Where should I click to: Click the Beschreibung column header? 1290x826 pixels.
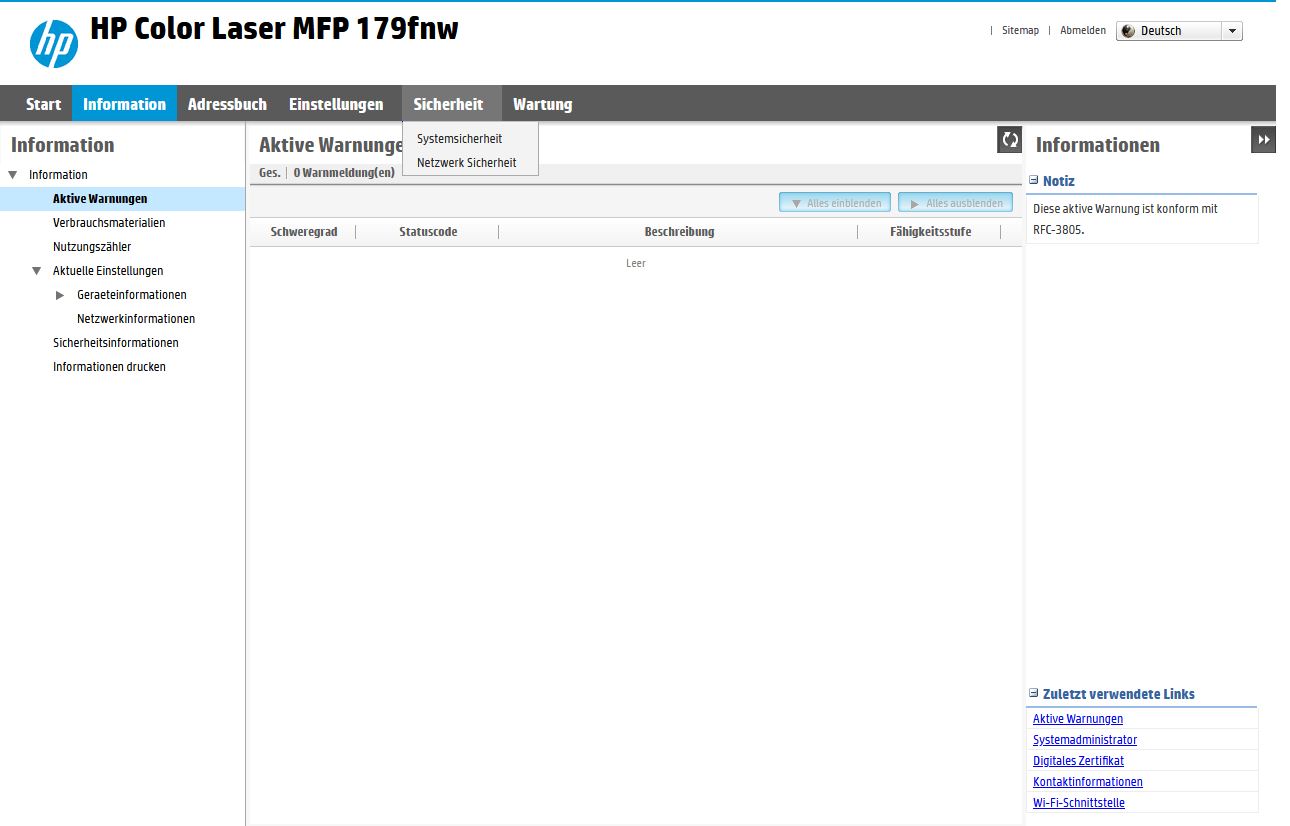[x=679, y=232]
